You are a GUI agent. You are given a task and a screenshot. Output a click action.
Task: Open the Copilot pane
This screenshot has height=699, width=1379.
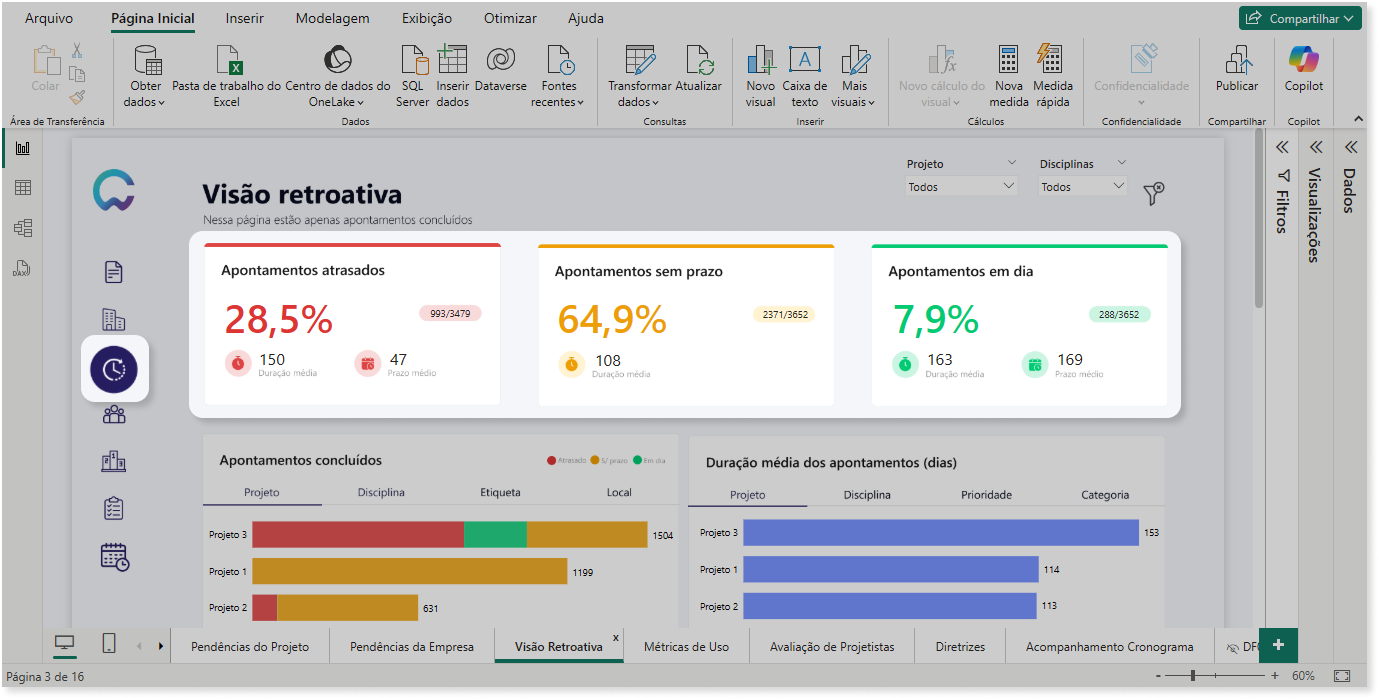point(1304,69)
